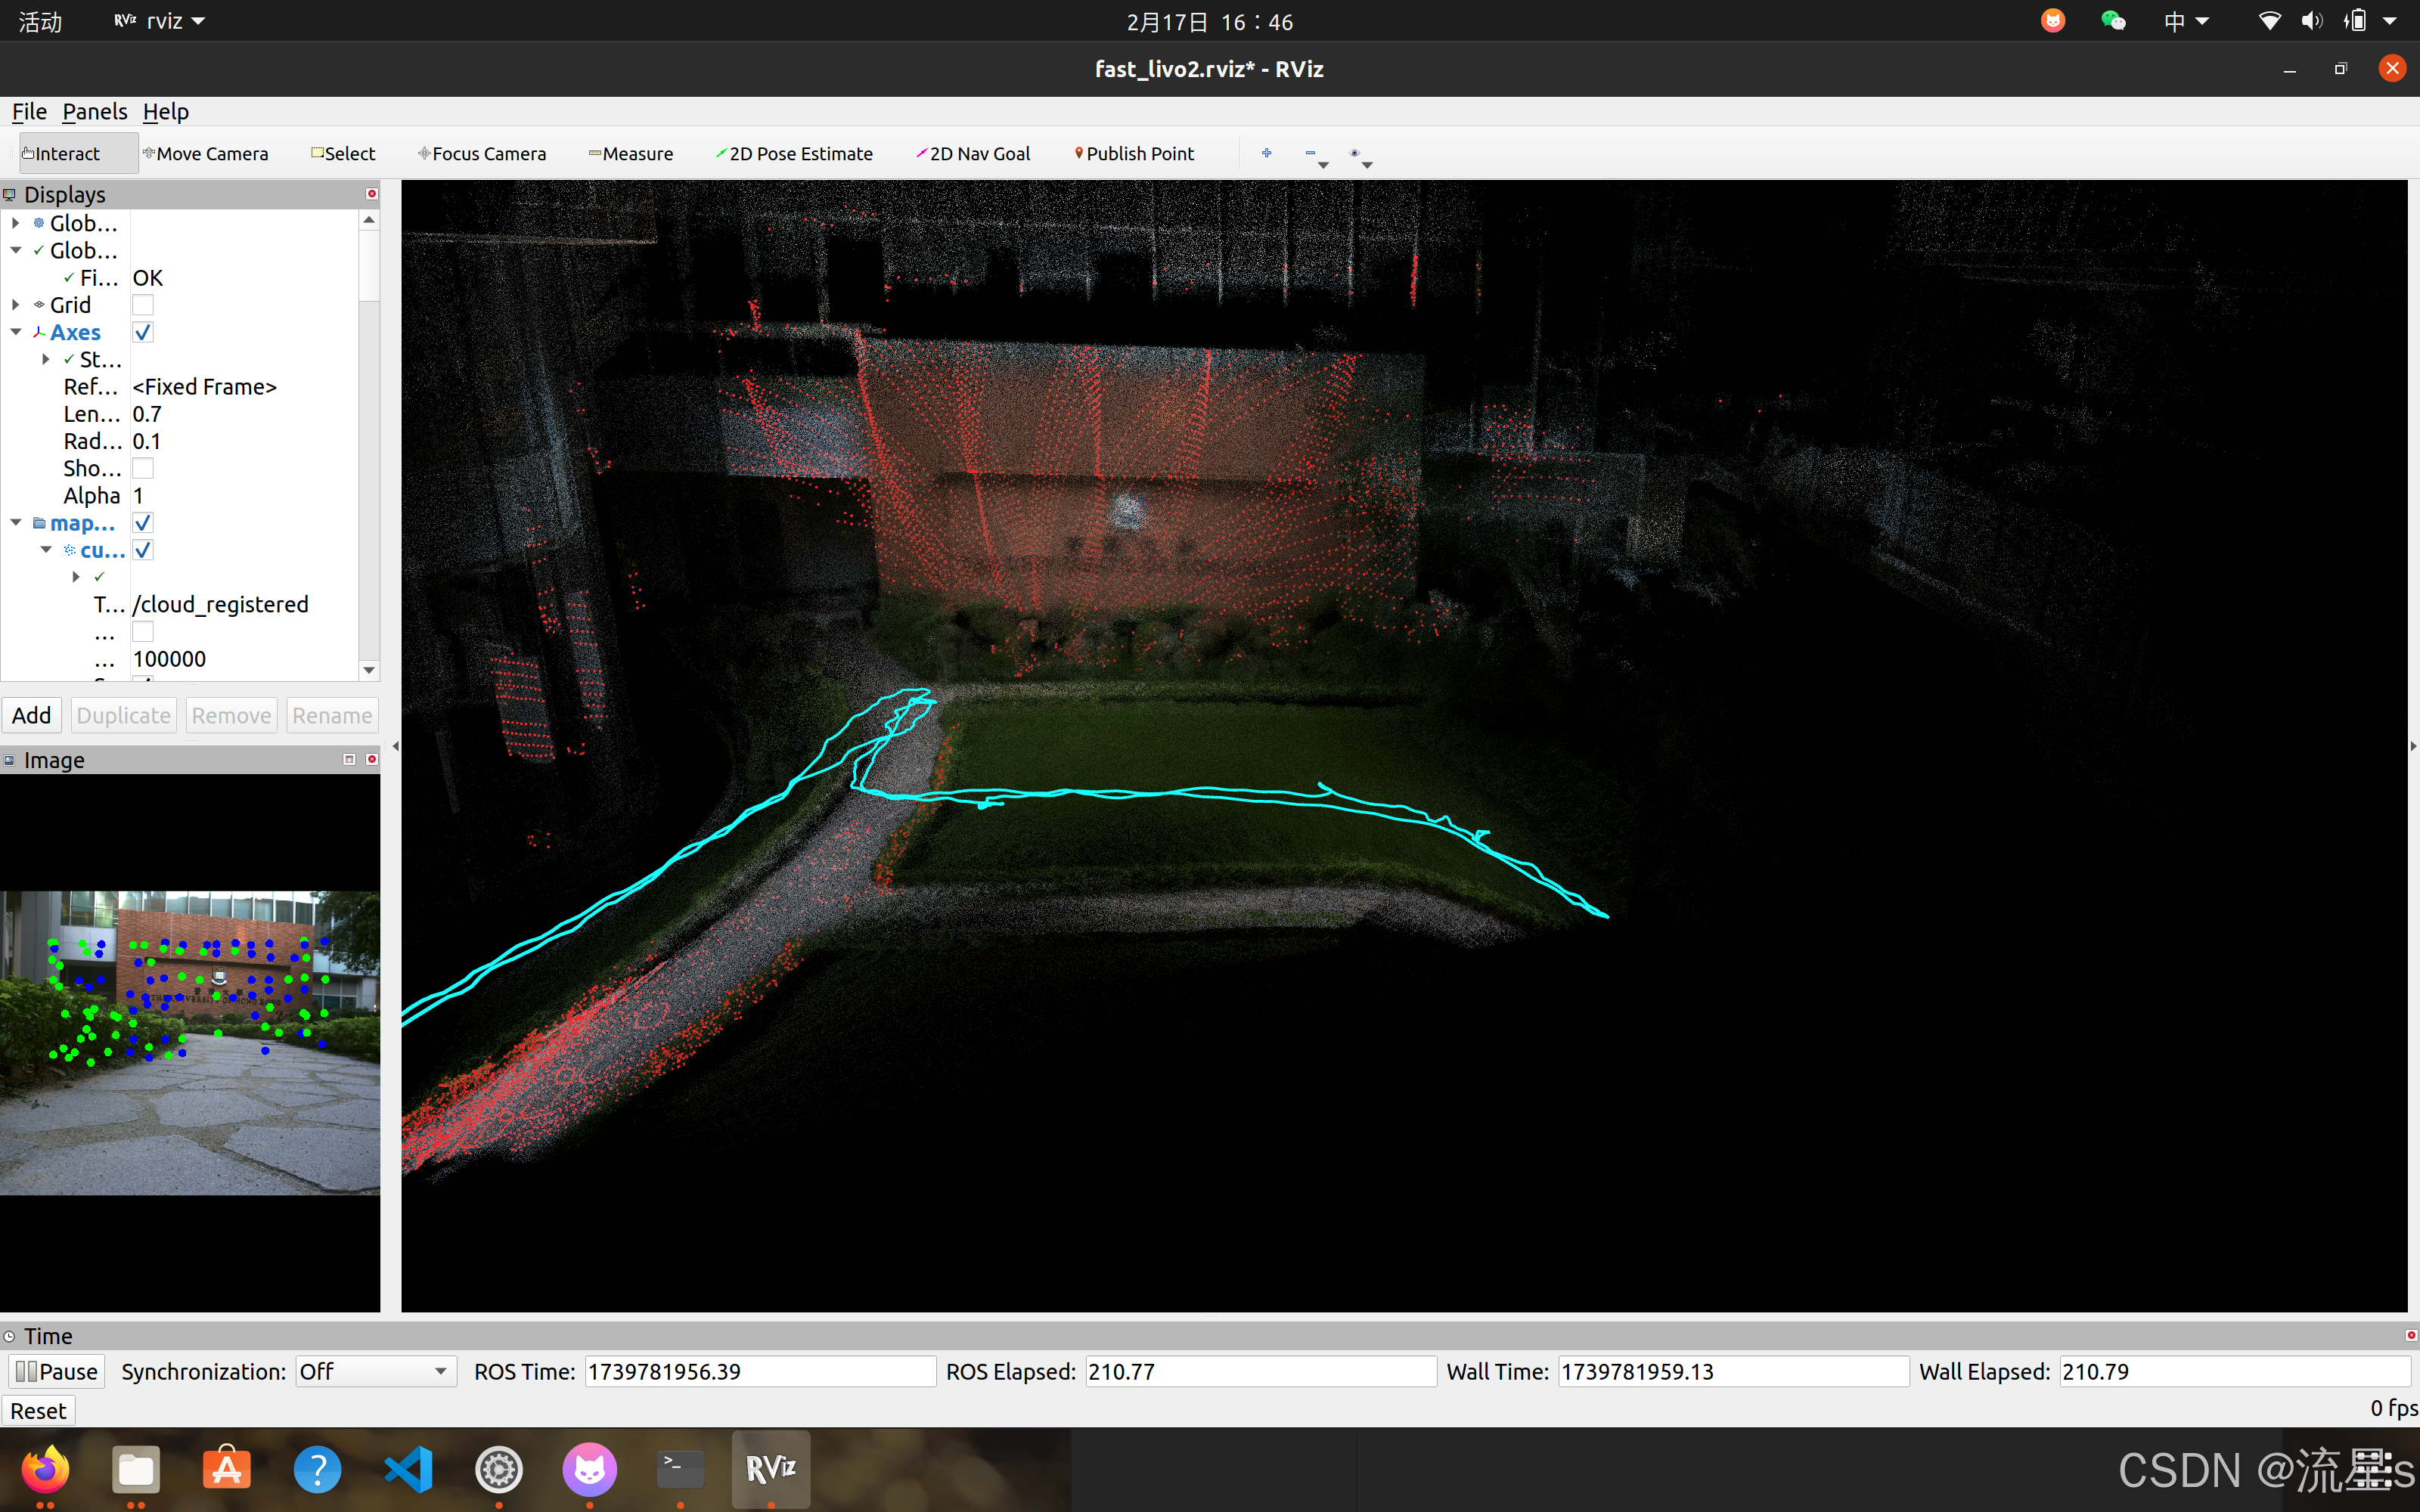
Task: Collapse the Axes tree item
Action: 16,332
